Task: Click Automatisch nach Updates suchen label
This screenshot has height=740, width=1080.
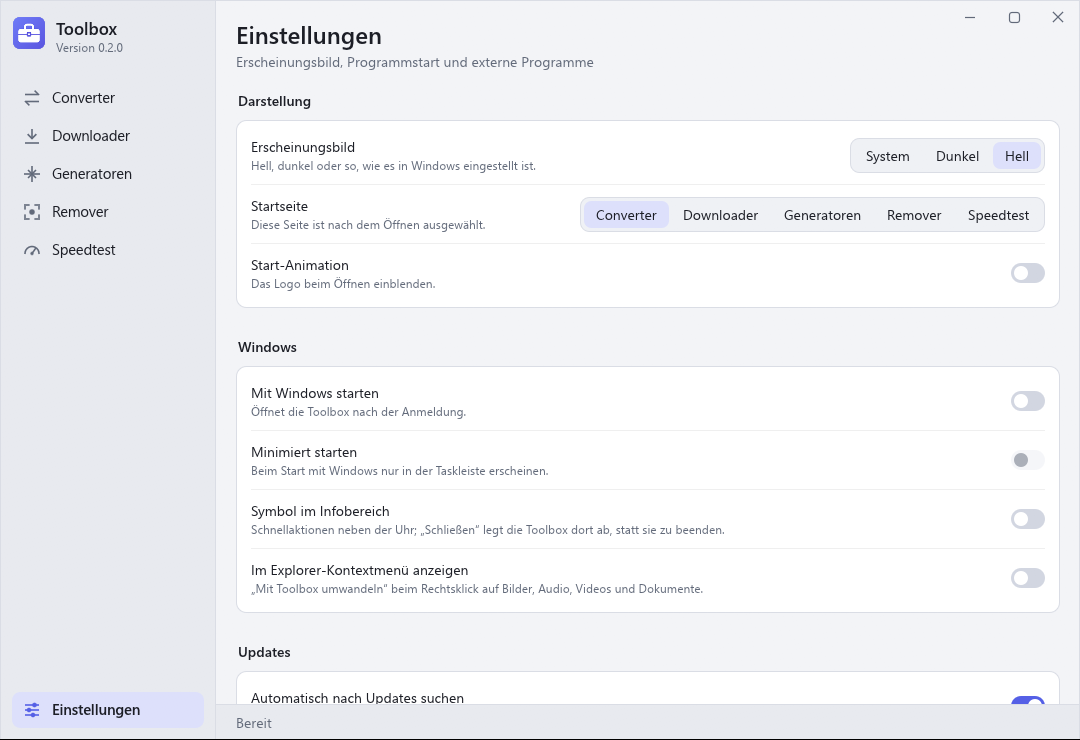Action: click(357, 698)
